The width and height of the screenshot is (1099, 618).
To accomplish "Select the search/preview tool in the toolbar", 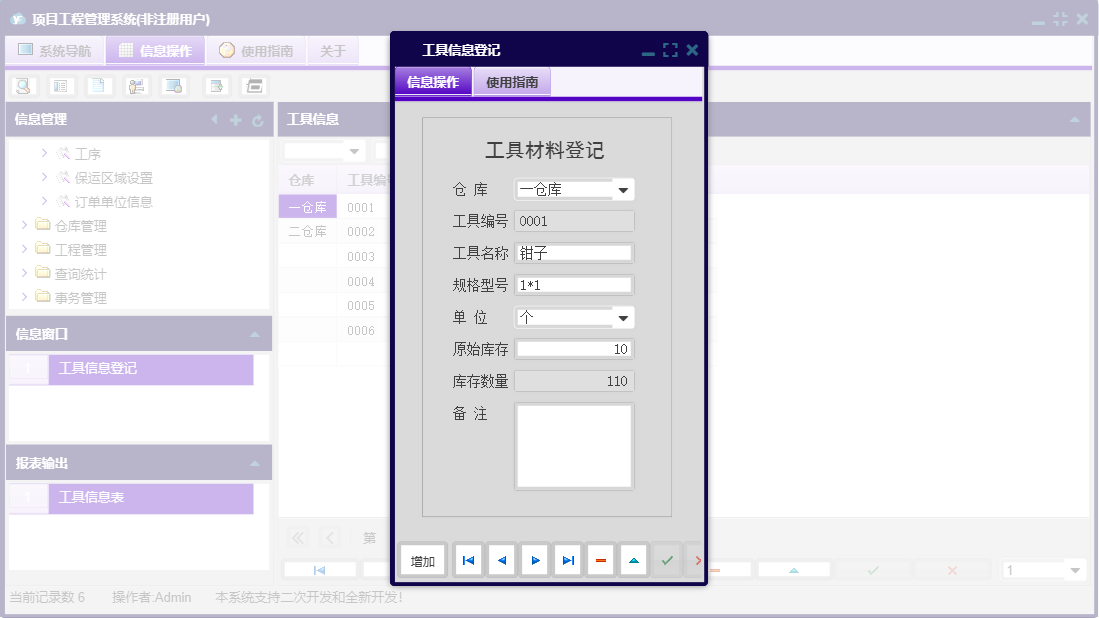I will click(22, 86).
